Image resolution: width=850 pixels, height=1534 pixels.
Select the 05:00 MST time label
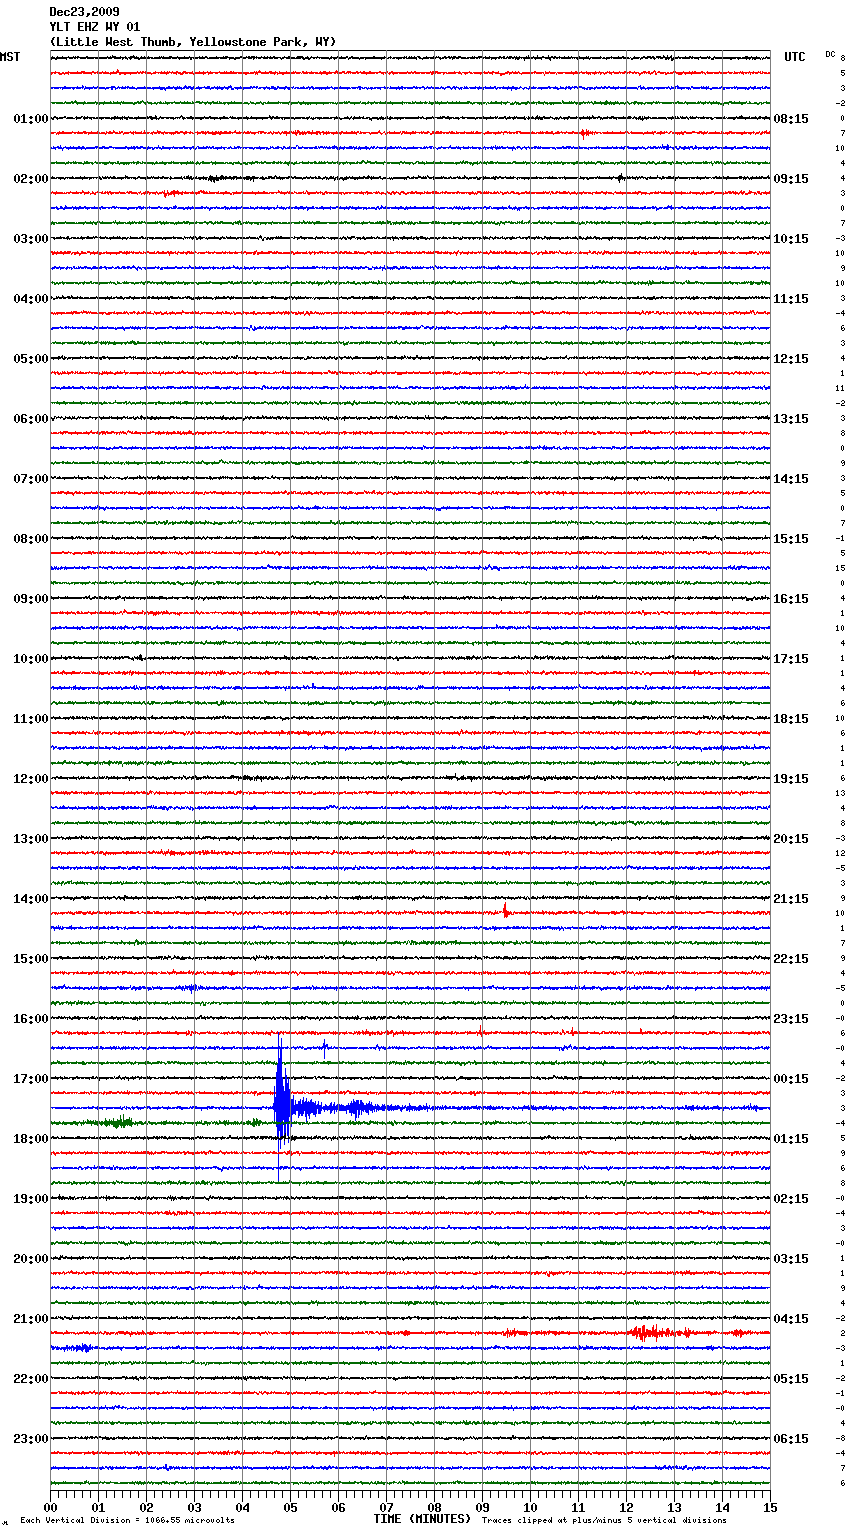[x=30, y=359]
